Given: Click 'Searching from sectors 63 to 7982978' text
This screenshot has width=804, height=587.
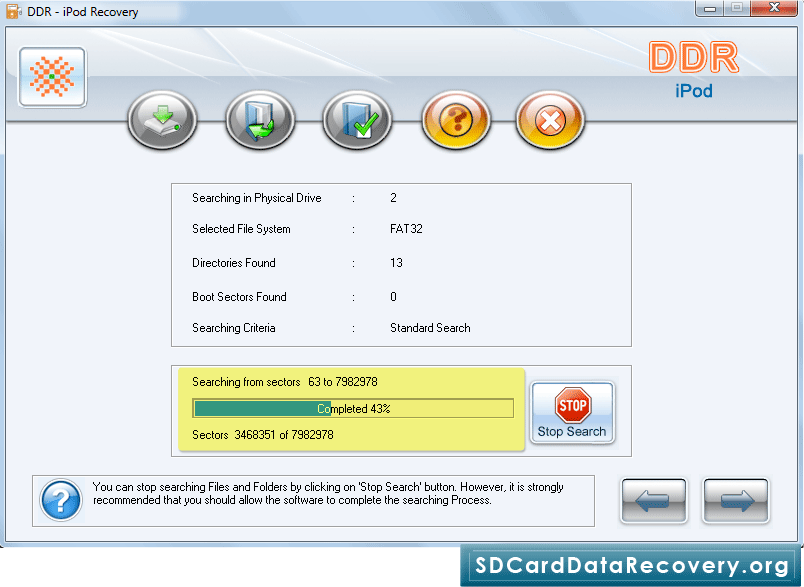Looking at the screenshot, I should [x=285, y=382].
